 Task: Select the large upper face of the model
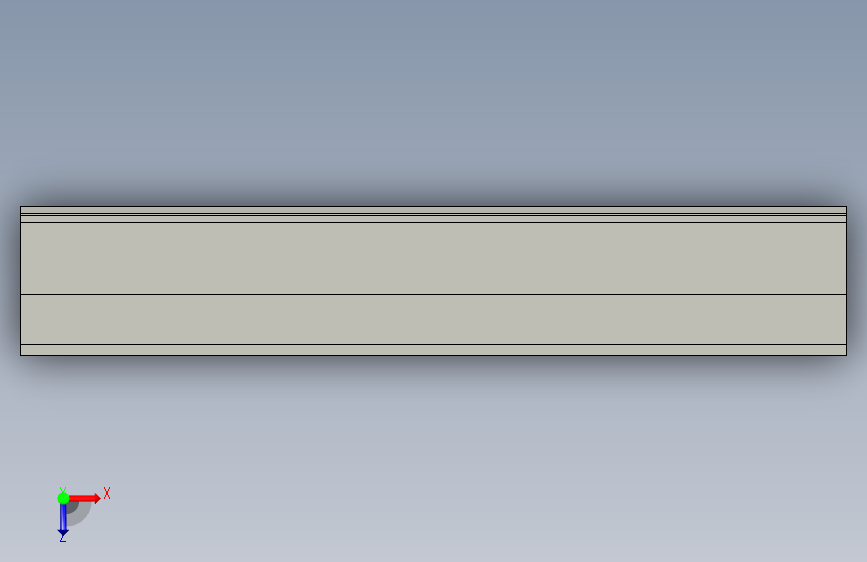click(x=434, y=258)
